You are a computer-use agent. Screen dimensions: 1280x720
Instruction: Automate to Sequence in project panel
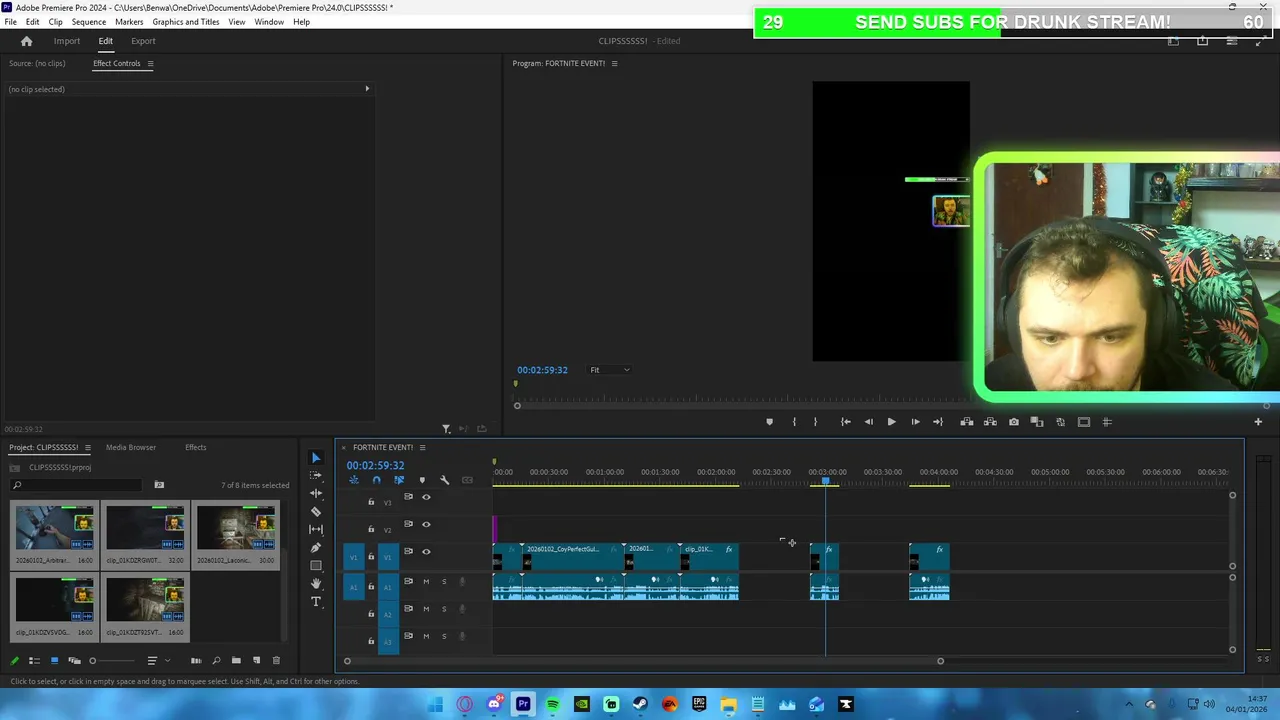196,660
